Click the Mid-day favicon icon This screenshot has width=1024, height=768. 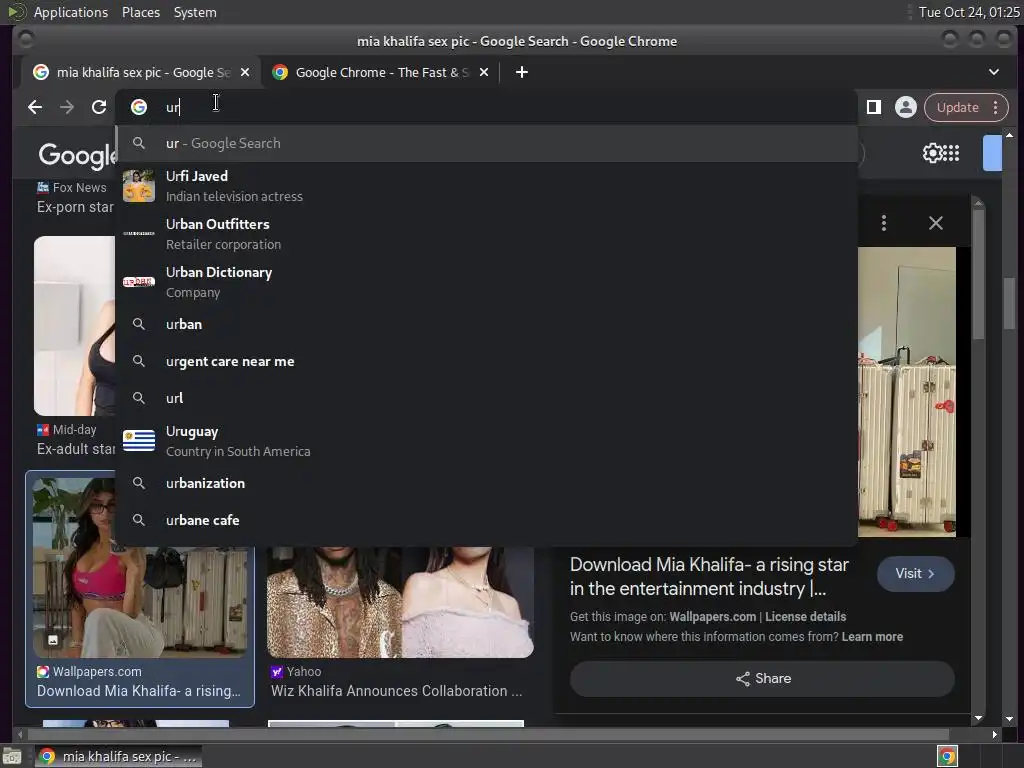[42, 430]
